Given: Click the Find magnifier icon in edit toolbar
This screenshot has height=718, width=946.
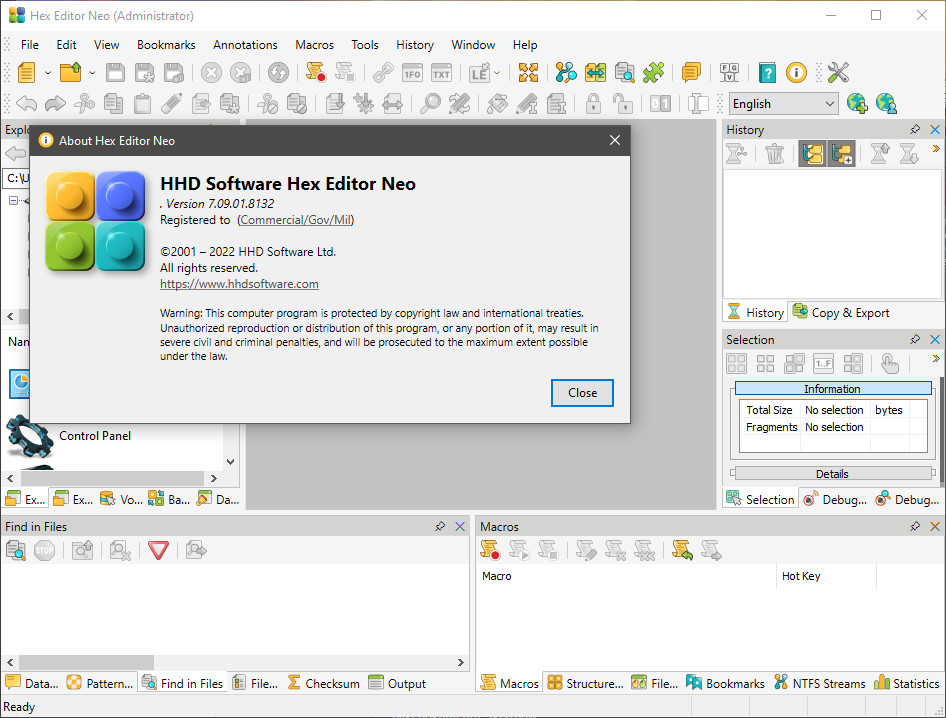Looking at the screenshot, I should 430,104.
